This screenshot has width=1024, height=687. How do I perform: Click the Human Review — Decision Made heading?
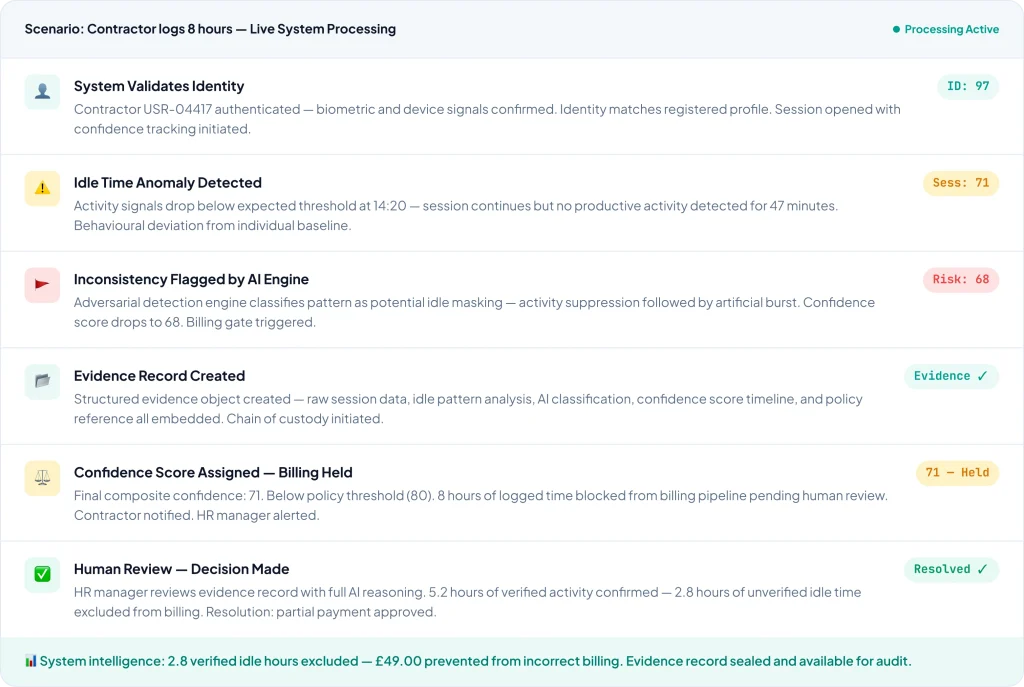[181, 569]
